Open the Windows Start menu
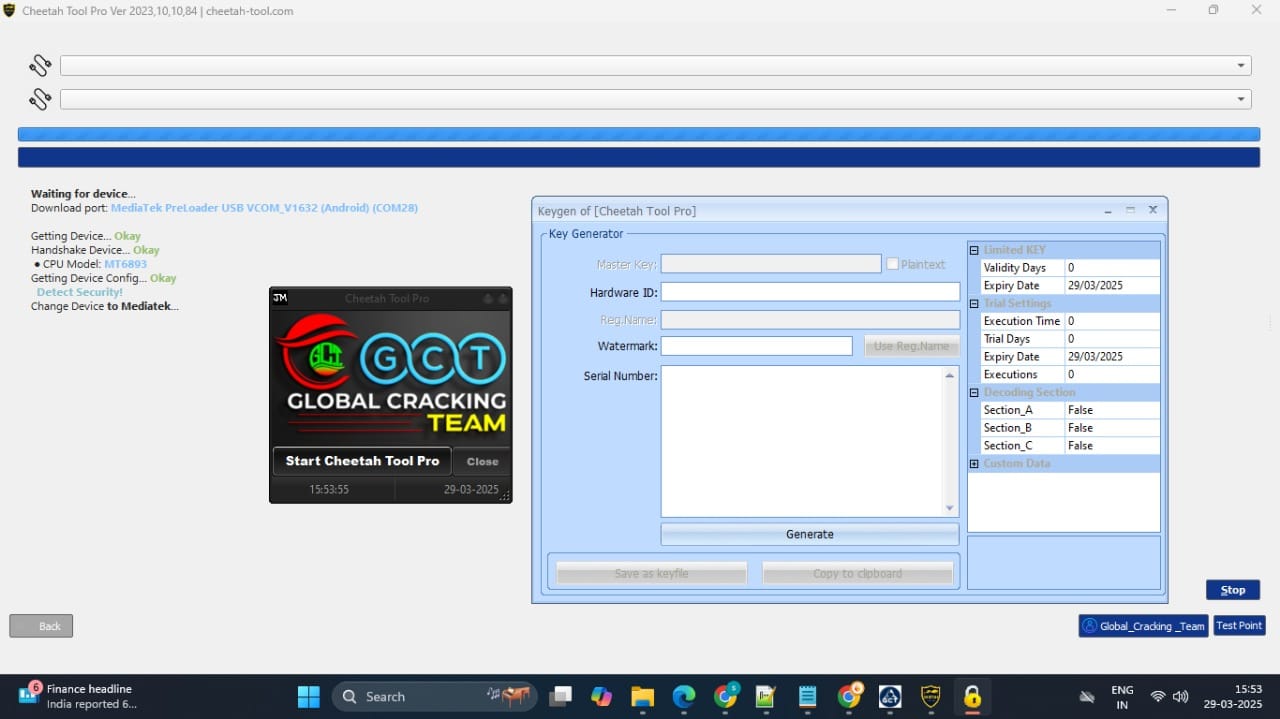Viewport: 1280px width, 719px height. pos(309,696)
